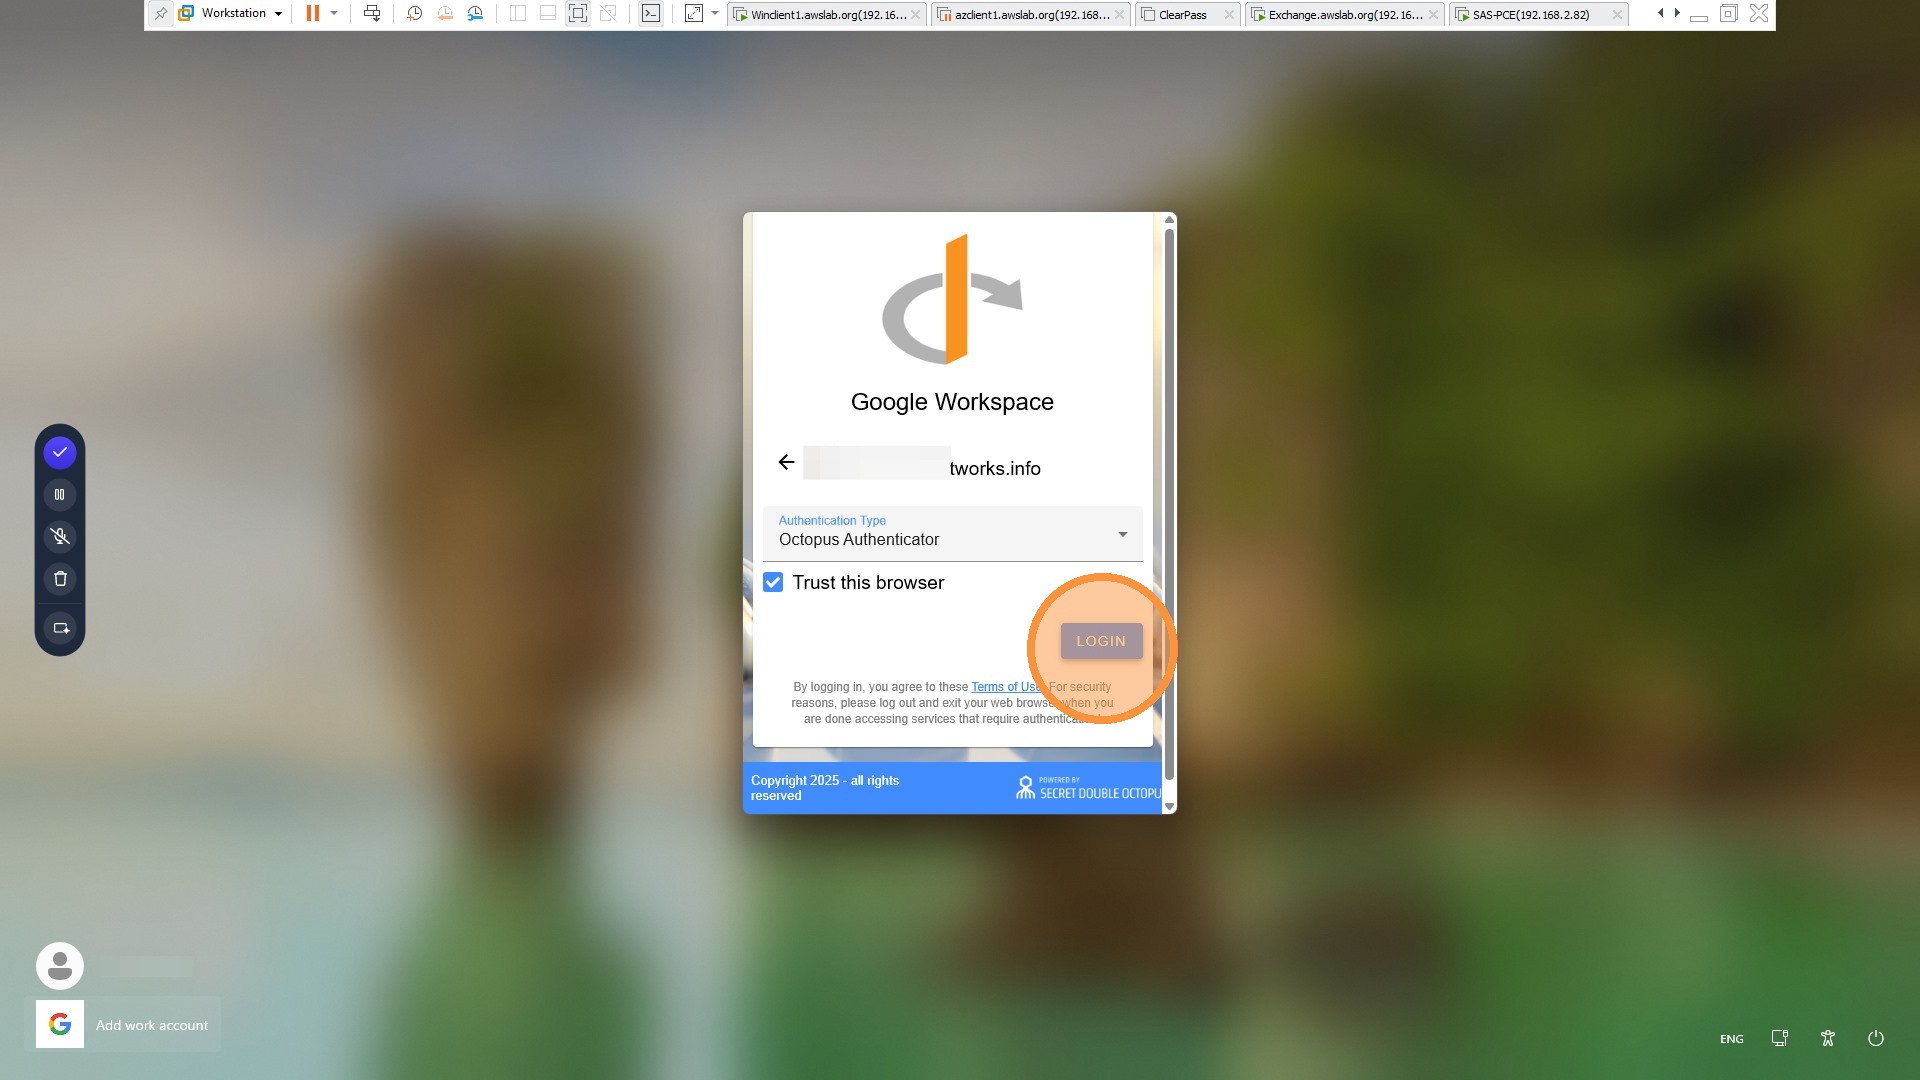
Task: Show previous tabs with left arrow
Action: [x=1660, y=14]
